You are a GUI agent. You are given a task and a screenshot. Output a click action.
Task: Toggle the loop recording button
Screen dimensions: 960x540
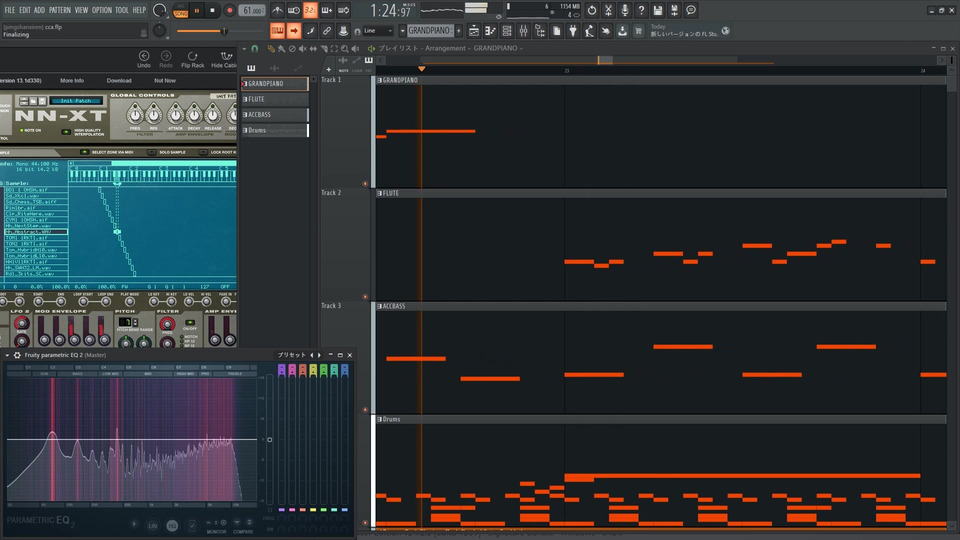click(x=343, y=10)
